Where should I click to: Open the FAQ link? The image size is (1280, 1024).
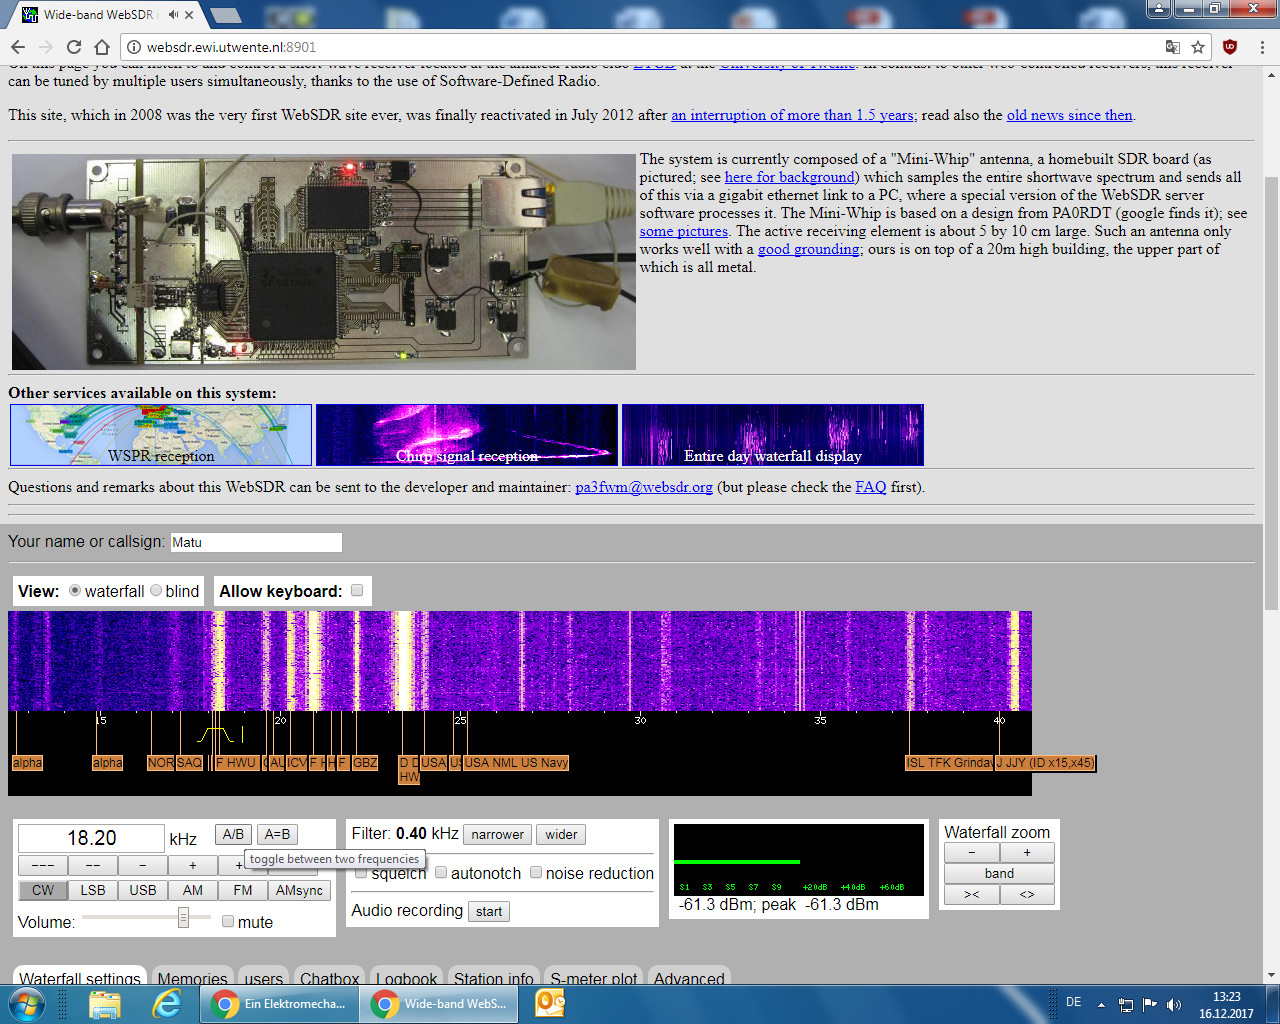click(870, 487)
